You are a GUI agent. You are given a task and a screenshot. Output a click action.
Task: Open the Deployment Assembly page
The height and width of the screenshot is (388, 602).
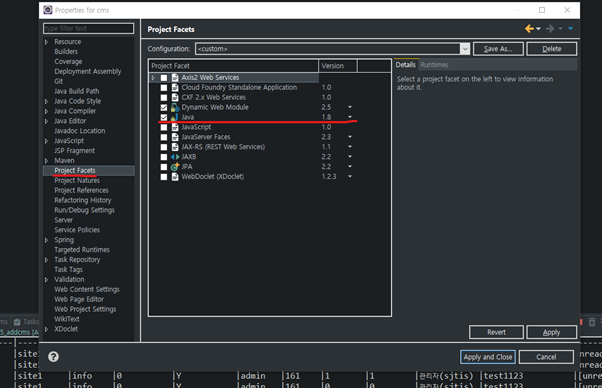88,71
